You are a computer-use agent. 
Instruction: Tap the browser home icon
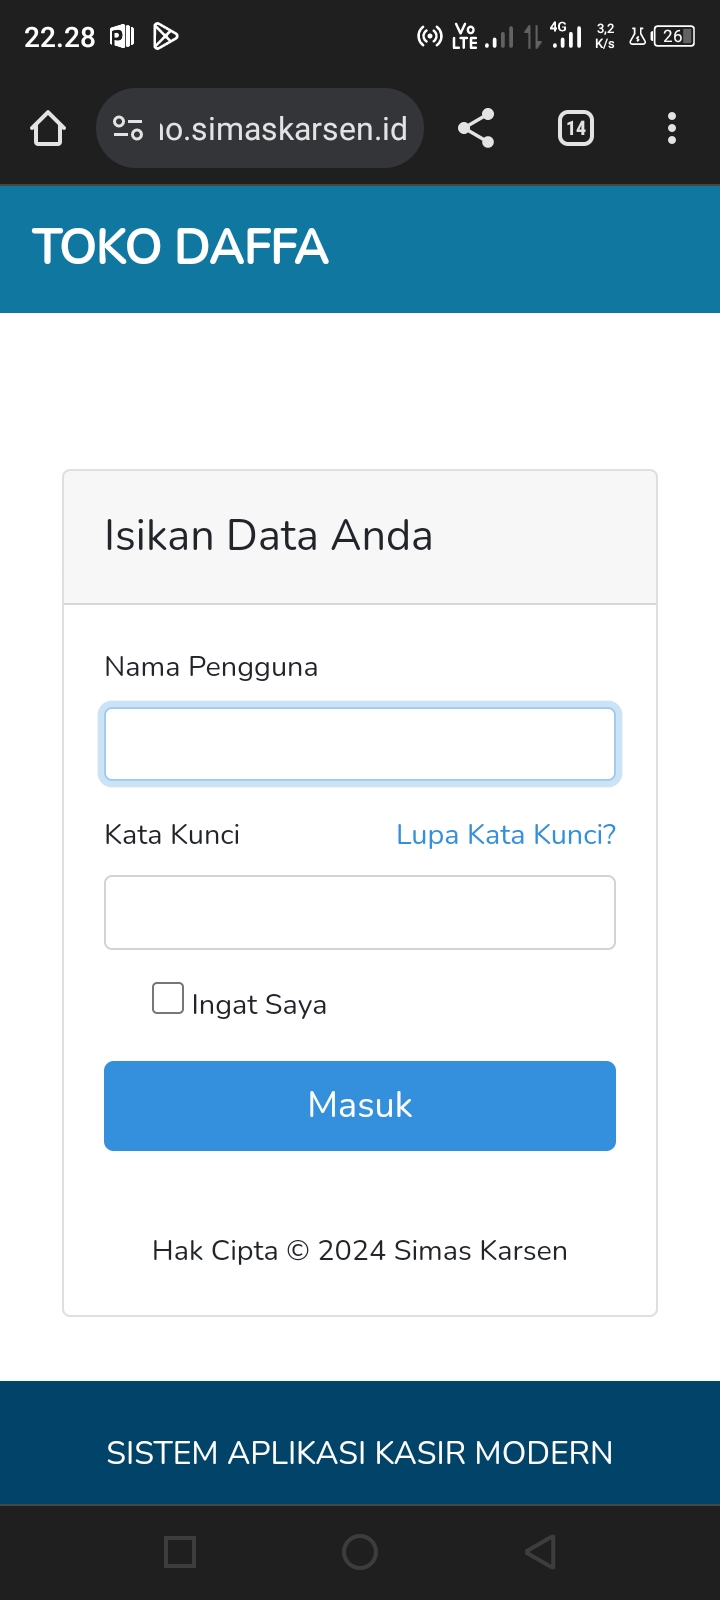pyautogui.click(x=48, y=129)
